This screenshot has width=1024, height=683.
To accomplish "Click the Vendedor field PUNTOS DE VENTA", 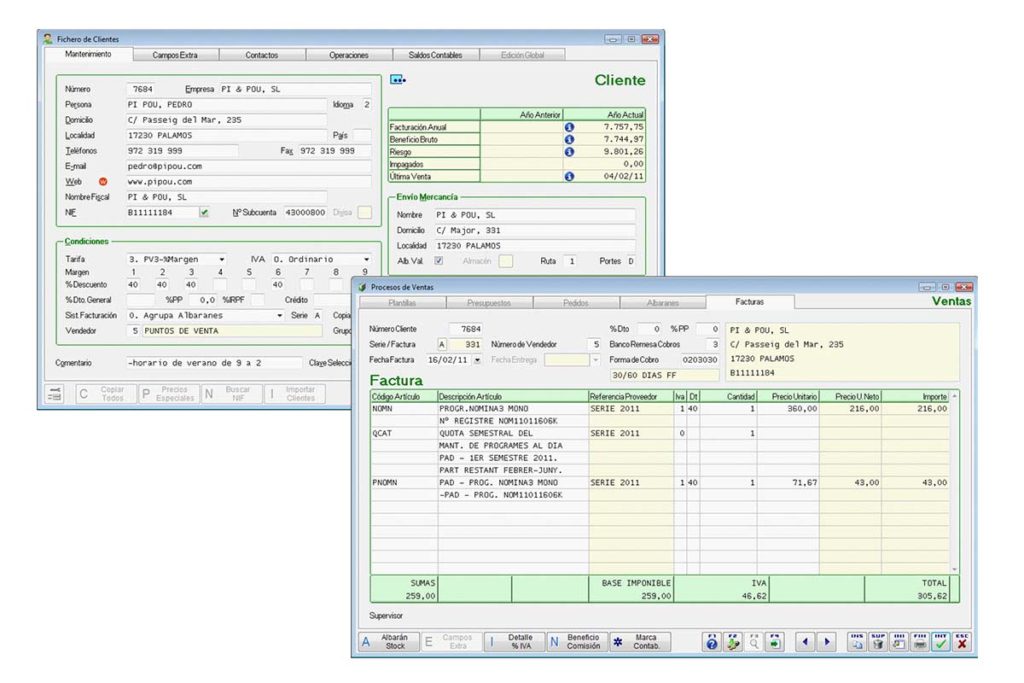I will point(232,331).
